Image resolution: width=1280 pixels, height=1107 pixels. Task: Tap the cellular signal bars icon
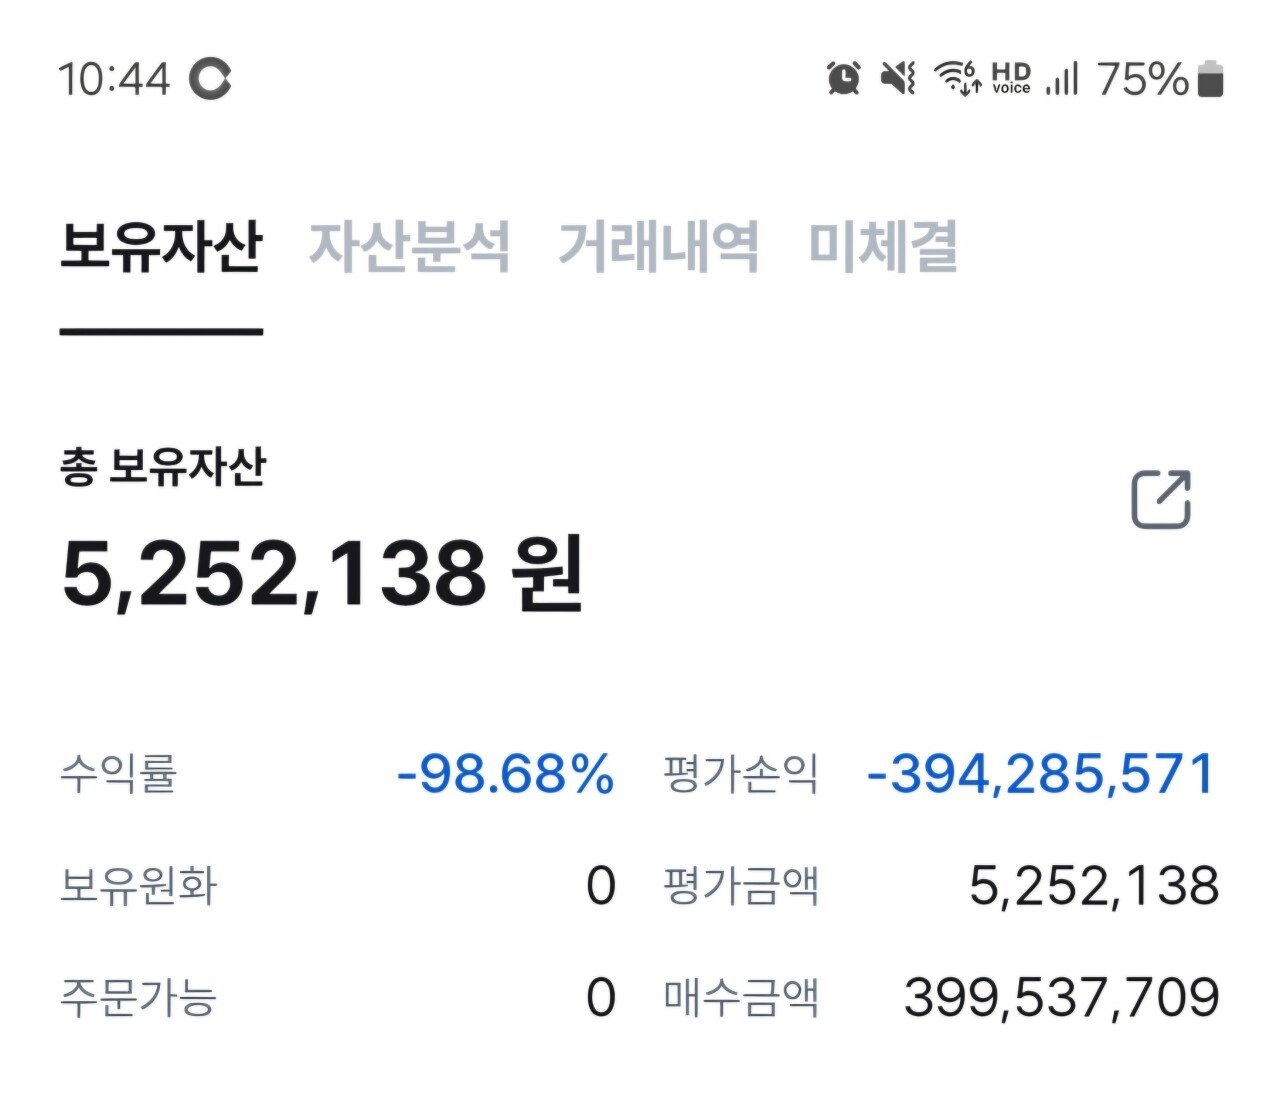pos(1062,78)
